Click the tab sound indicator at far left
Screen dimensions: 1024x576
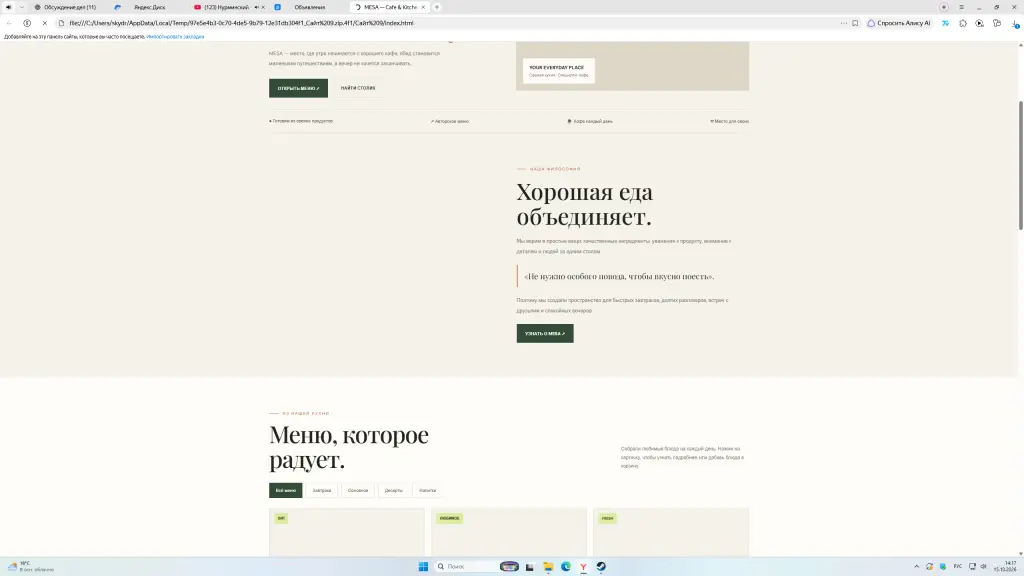8,7
